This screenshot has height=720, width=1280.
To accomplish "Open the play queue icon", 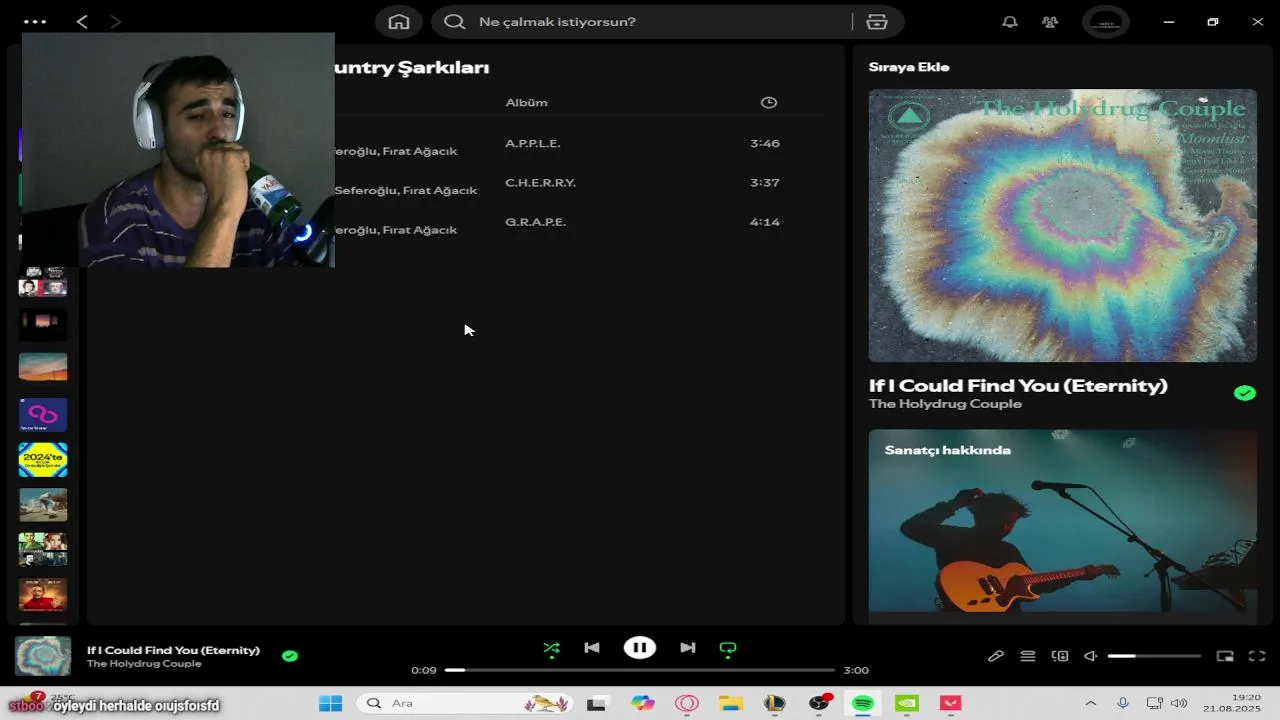I will pyautogui.click(x=1028, y=656).
